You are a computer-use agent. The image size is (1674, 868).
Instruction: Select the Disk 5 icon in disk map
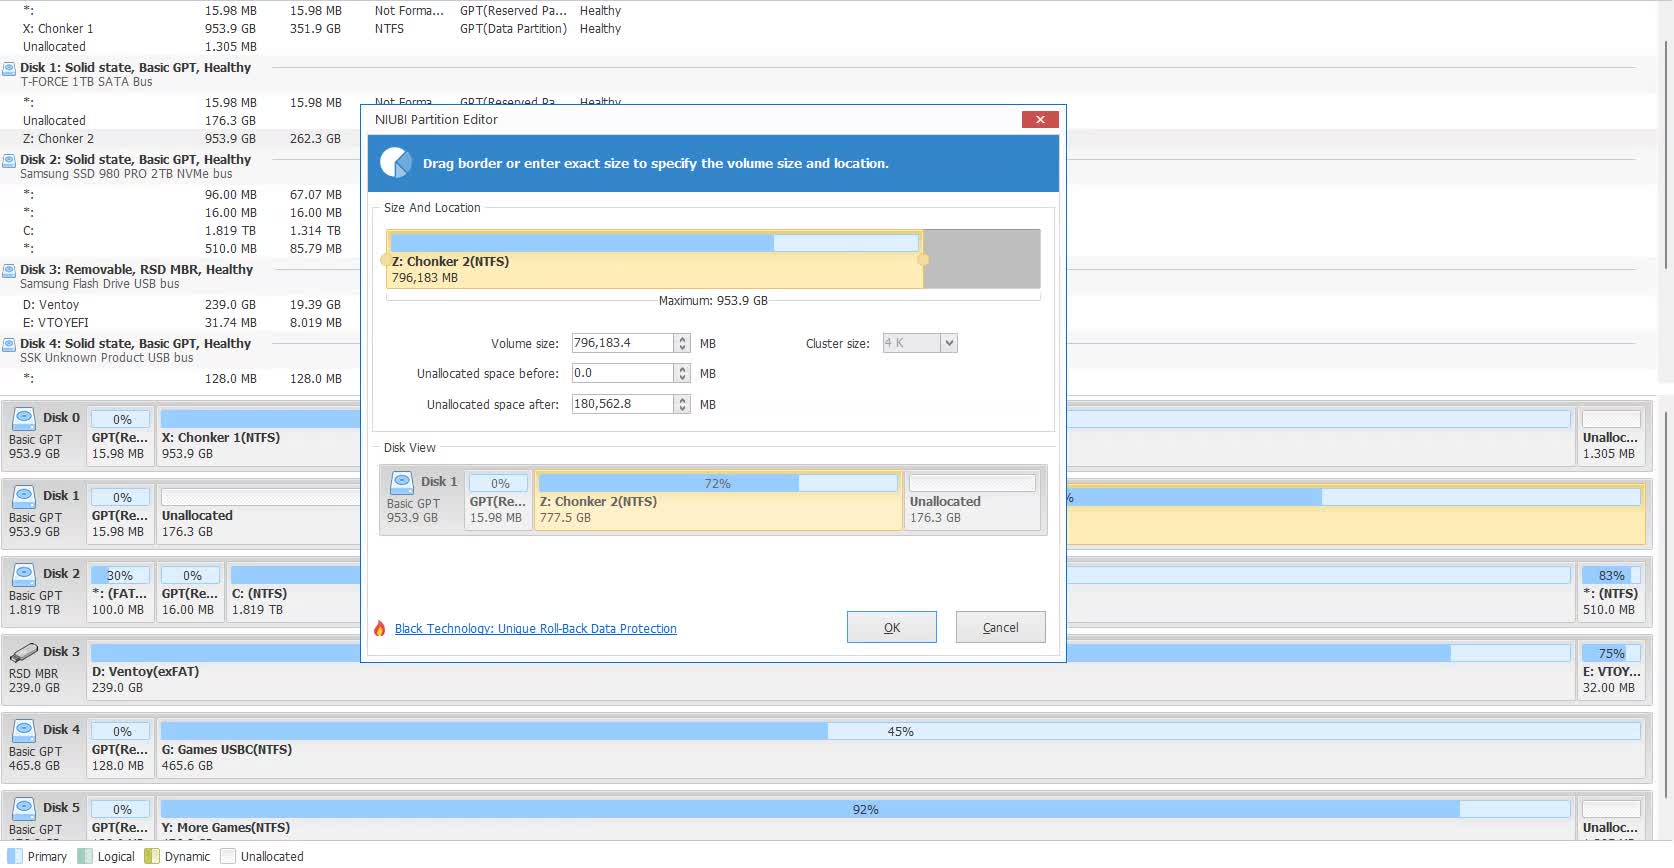(24, 808)
